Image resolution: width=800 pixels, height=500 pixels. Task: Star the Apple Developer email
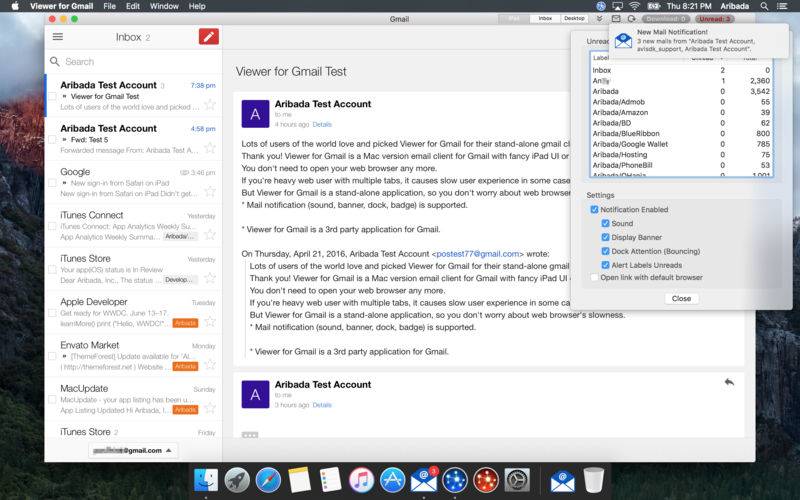click(209, 321)
